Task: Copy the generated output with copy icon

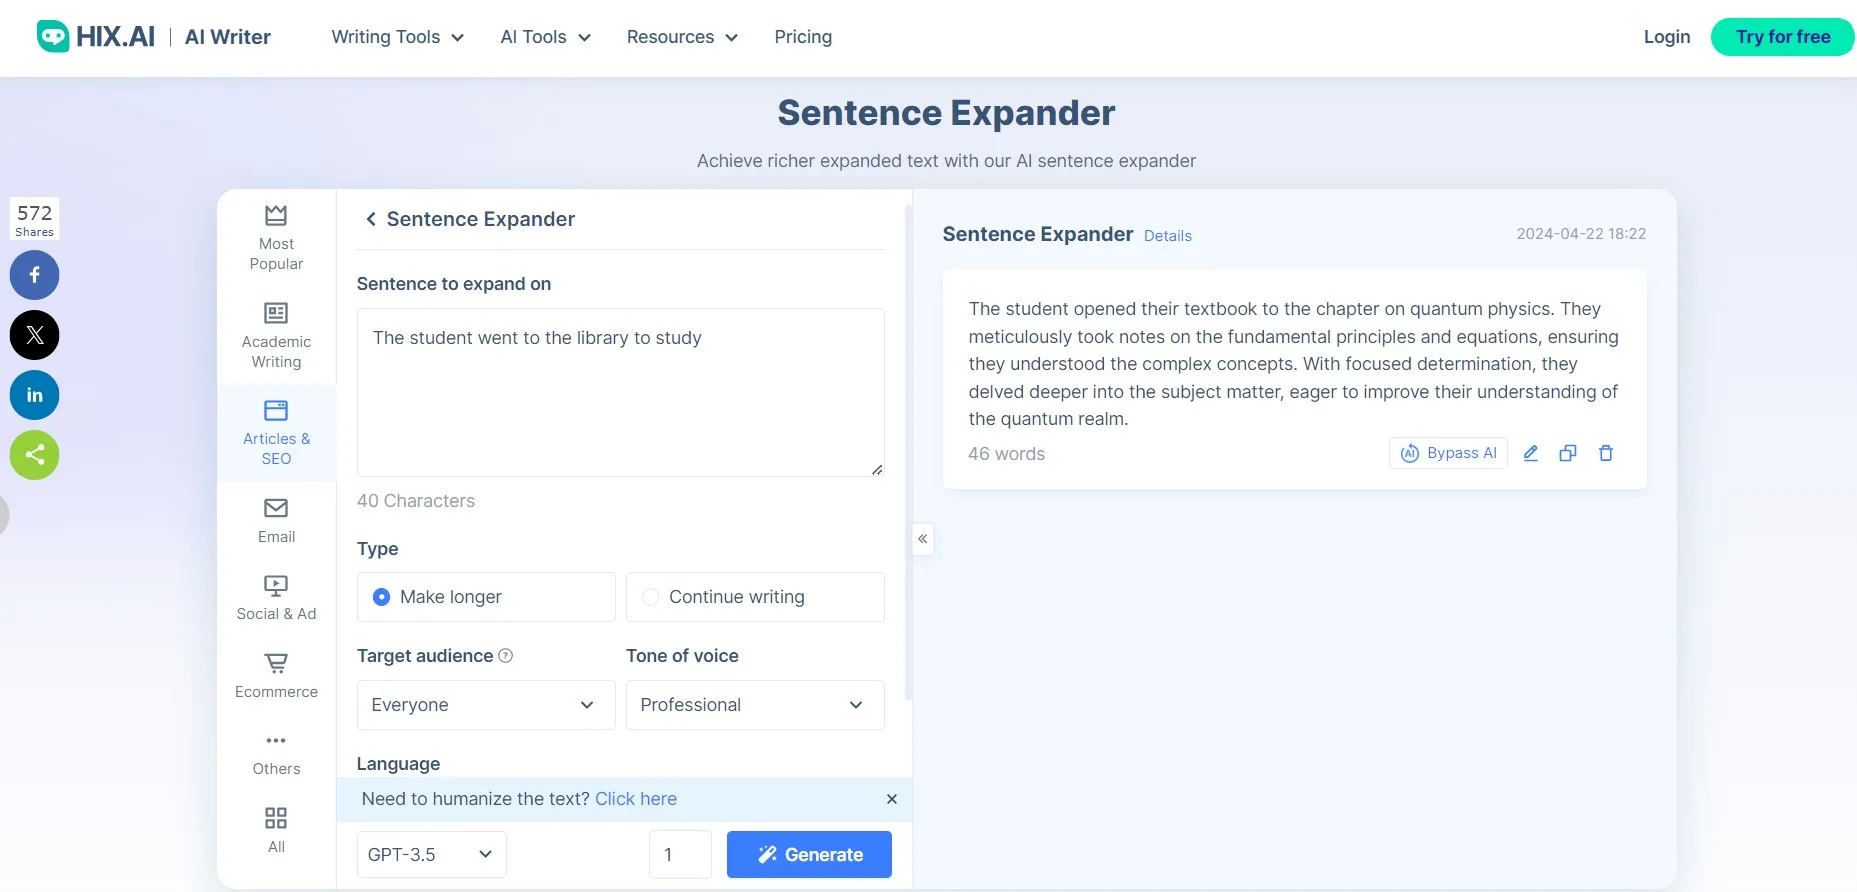Action: pos(1567,453)
